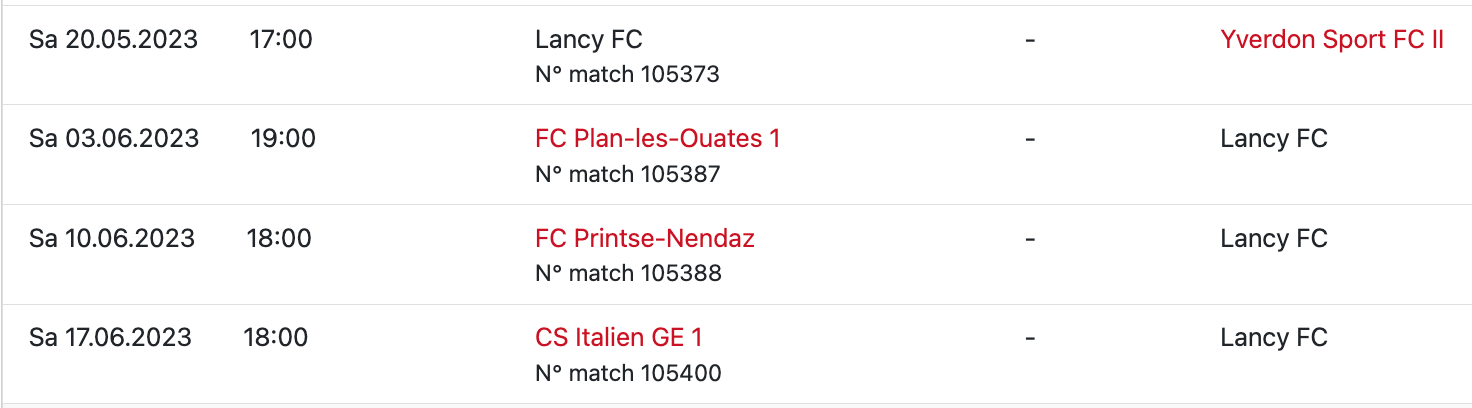Open the FC Printse-Nendaz team link

[x=645, y=238]
